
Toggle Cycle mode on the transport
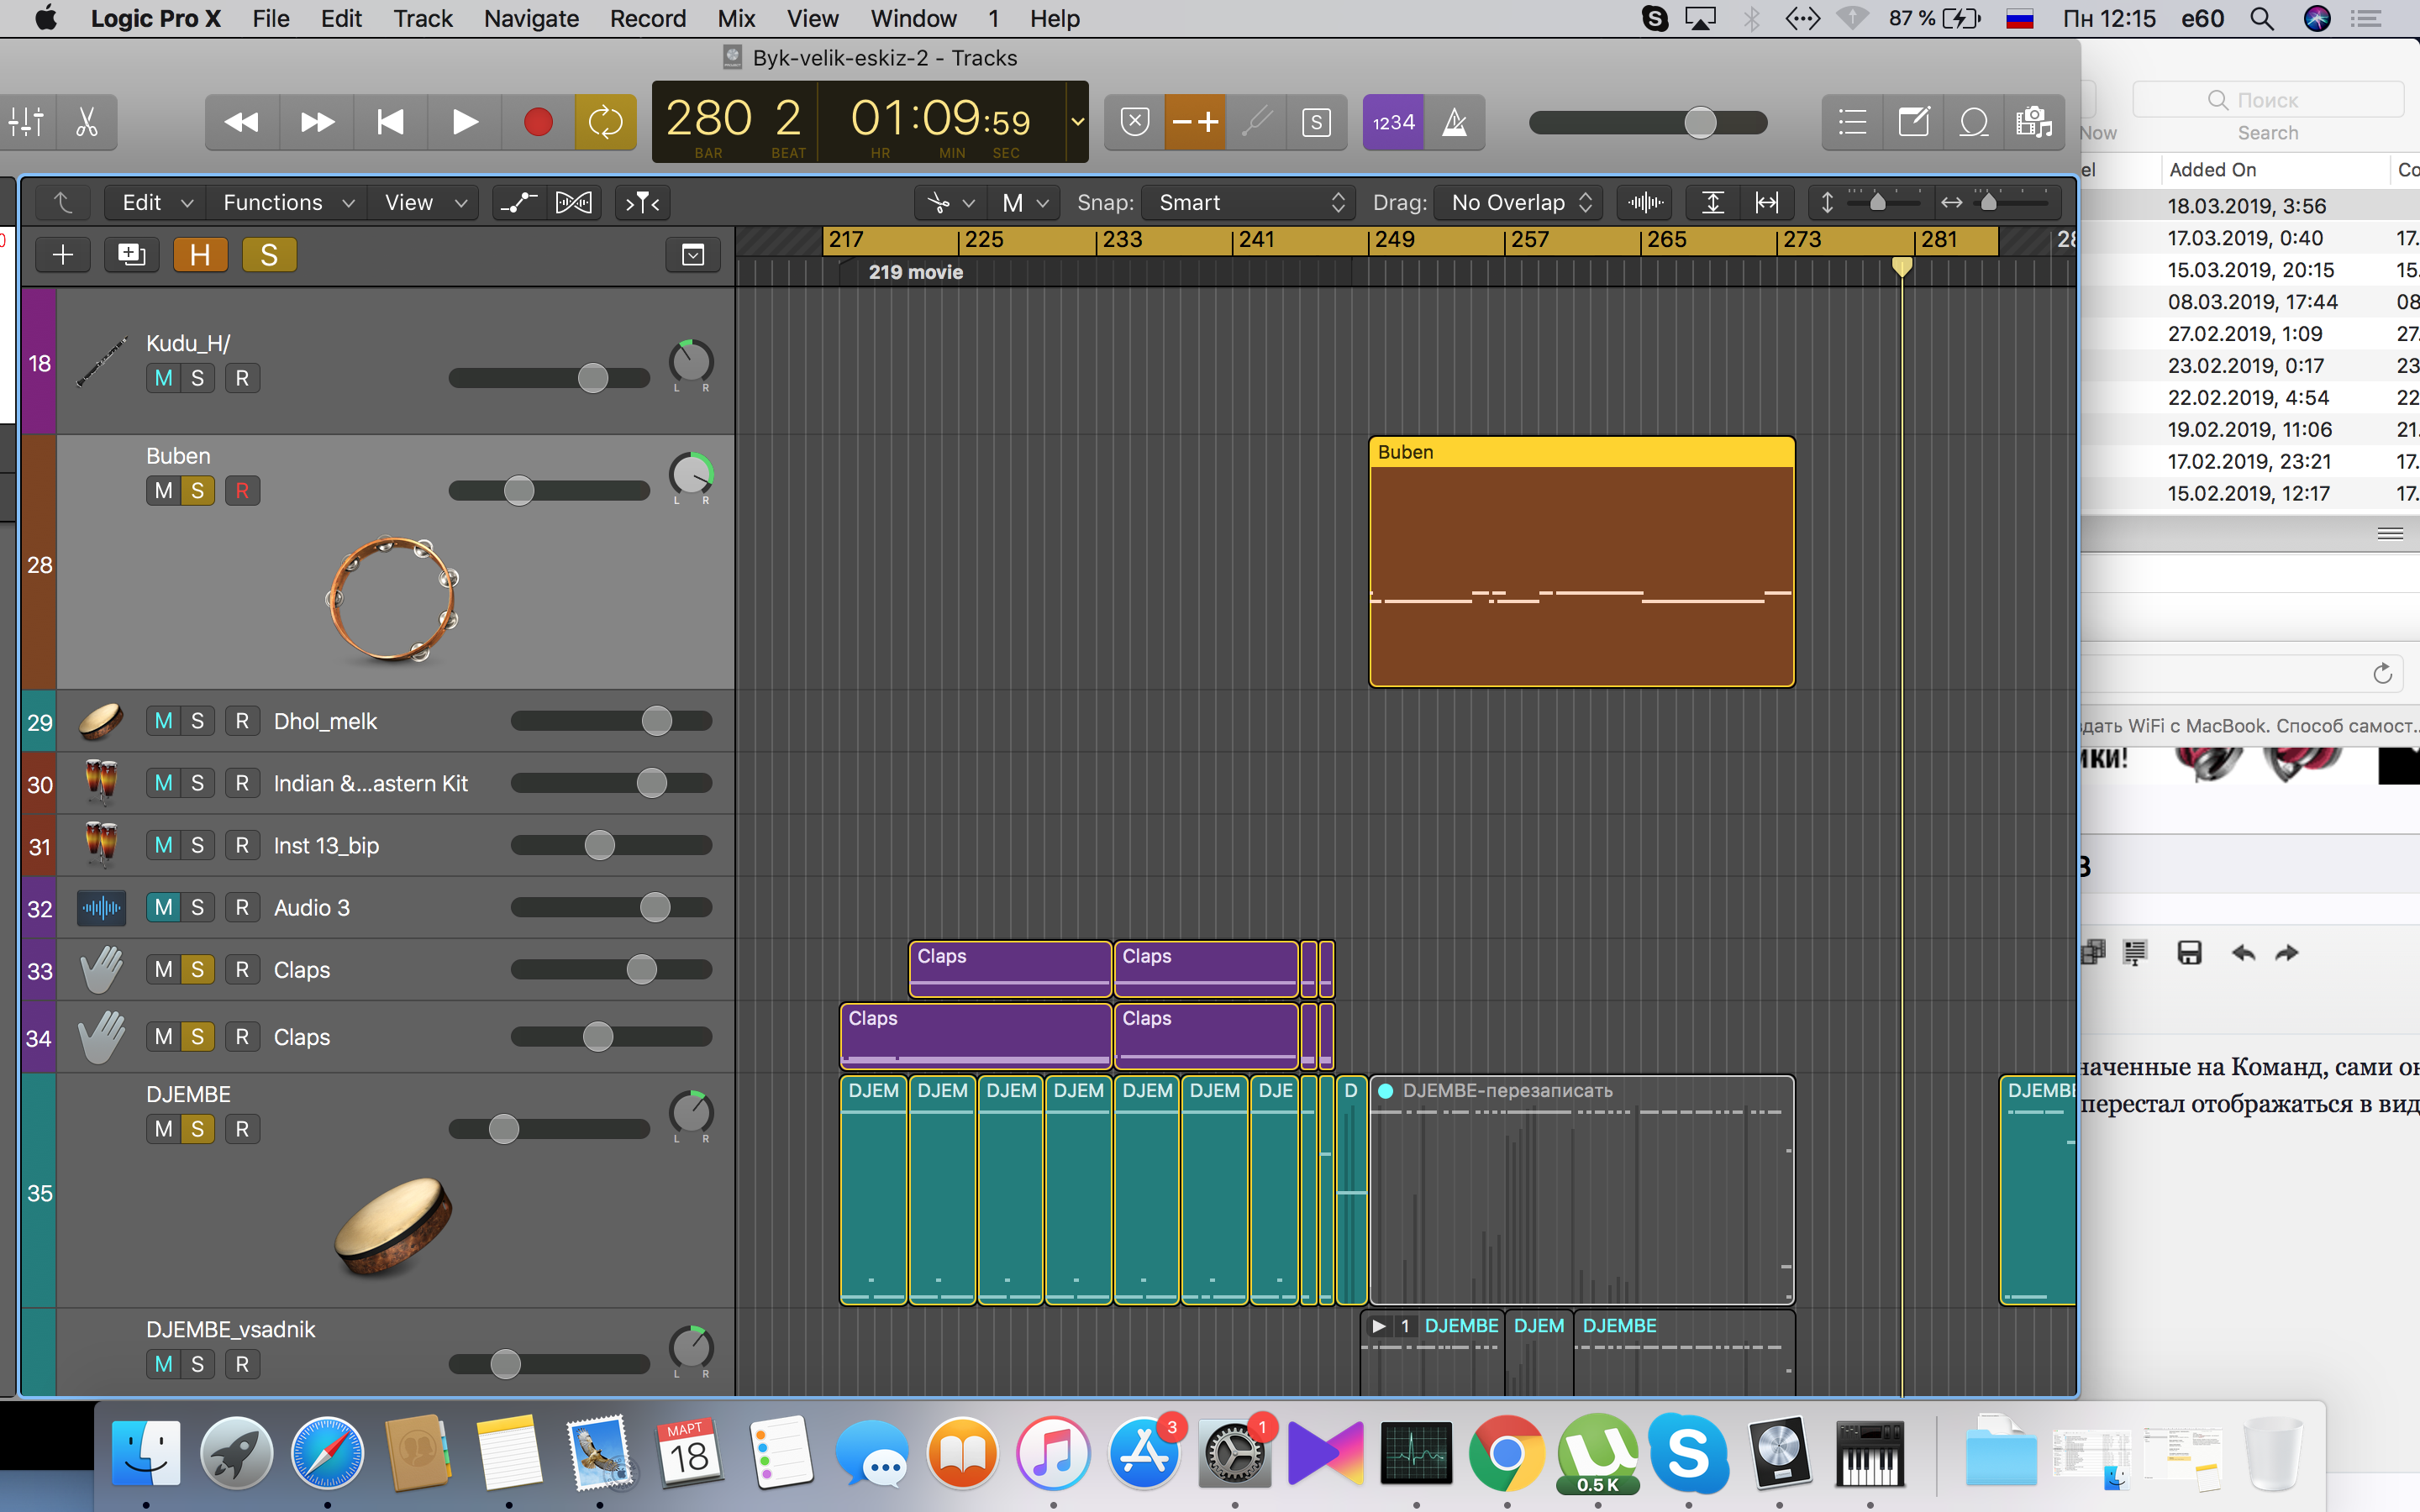pyautogui.click(x=605, y=122)
